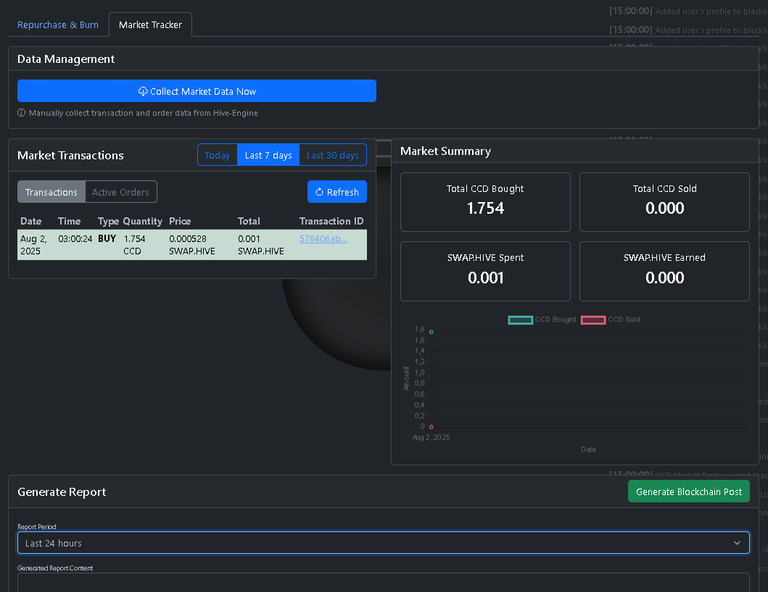
Task: Open transaction ID 578406ab link
Action: (x=323, y=239)
